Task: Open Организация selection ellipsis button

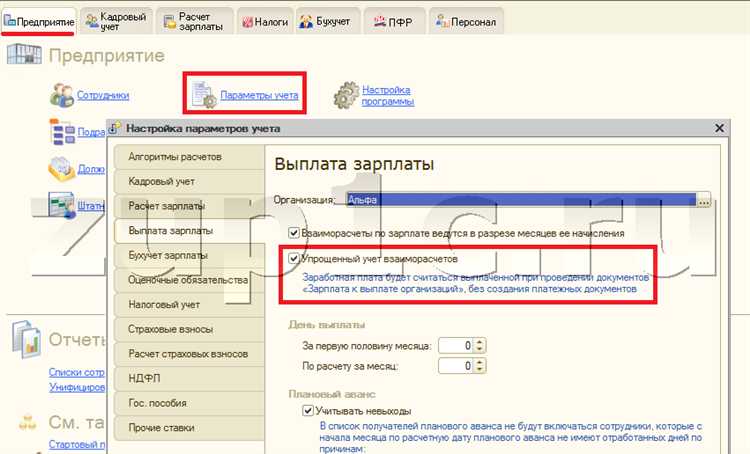Action: coord(704,200)
